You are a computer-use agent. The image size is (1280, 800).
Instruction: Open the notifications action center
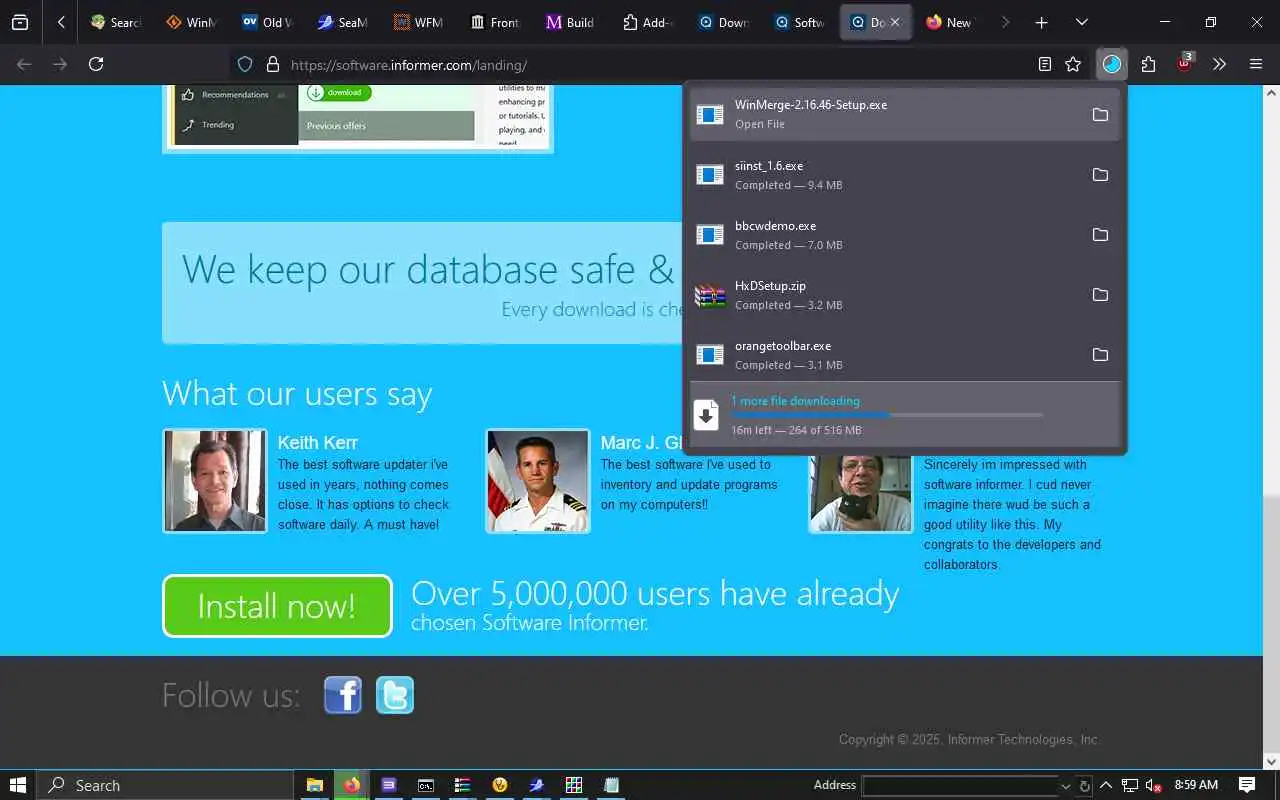[x=1247, y=785]
